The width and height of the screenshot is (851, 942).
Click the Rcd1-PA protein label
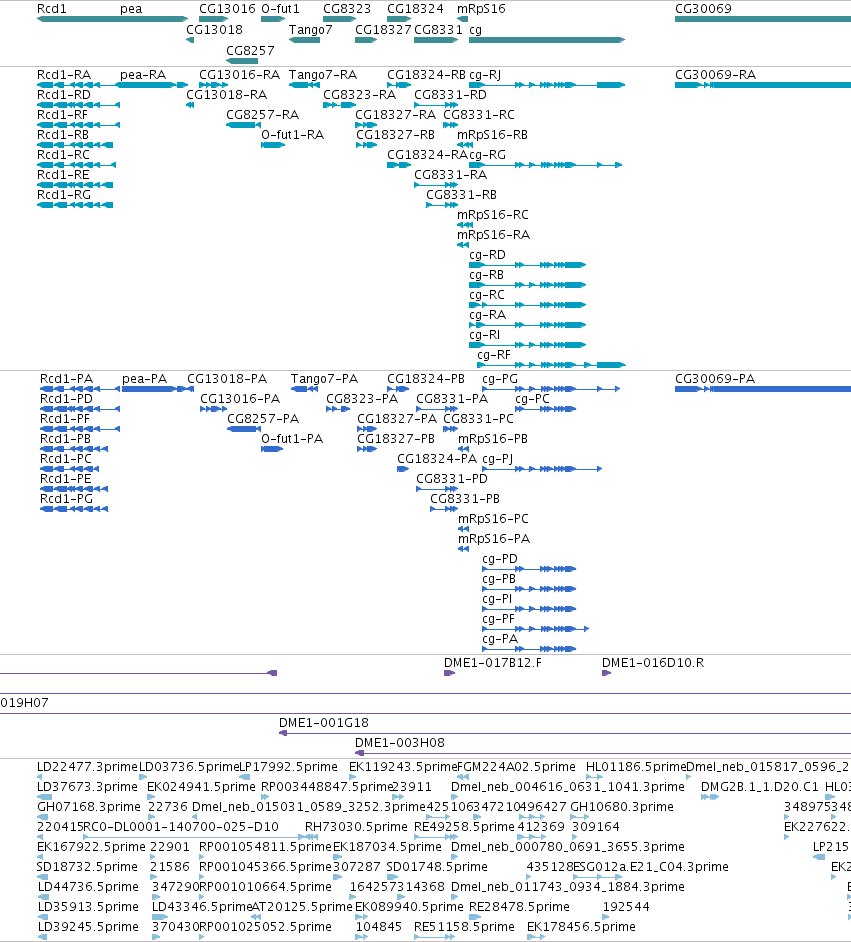(x=67, y=378)
